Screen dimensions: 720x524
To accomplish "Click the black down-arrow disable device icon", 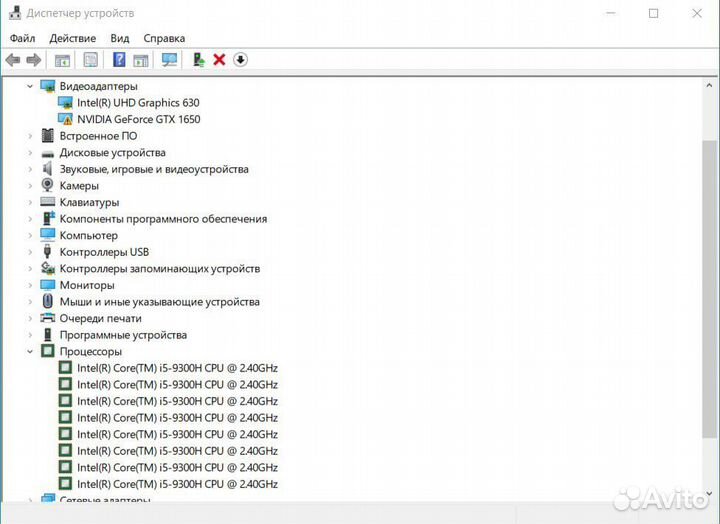I will tap(240, 60).
